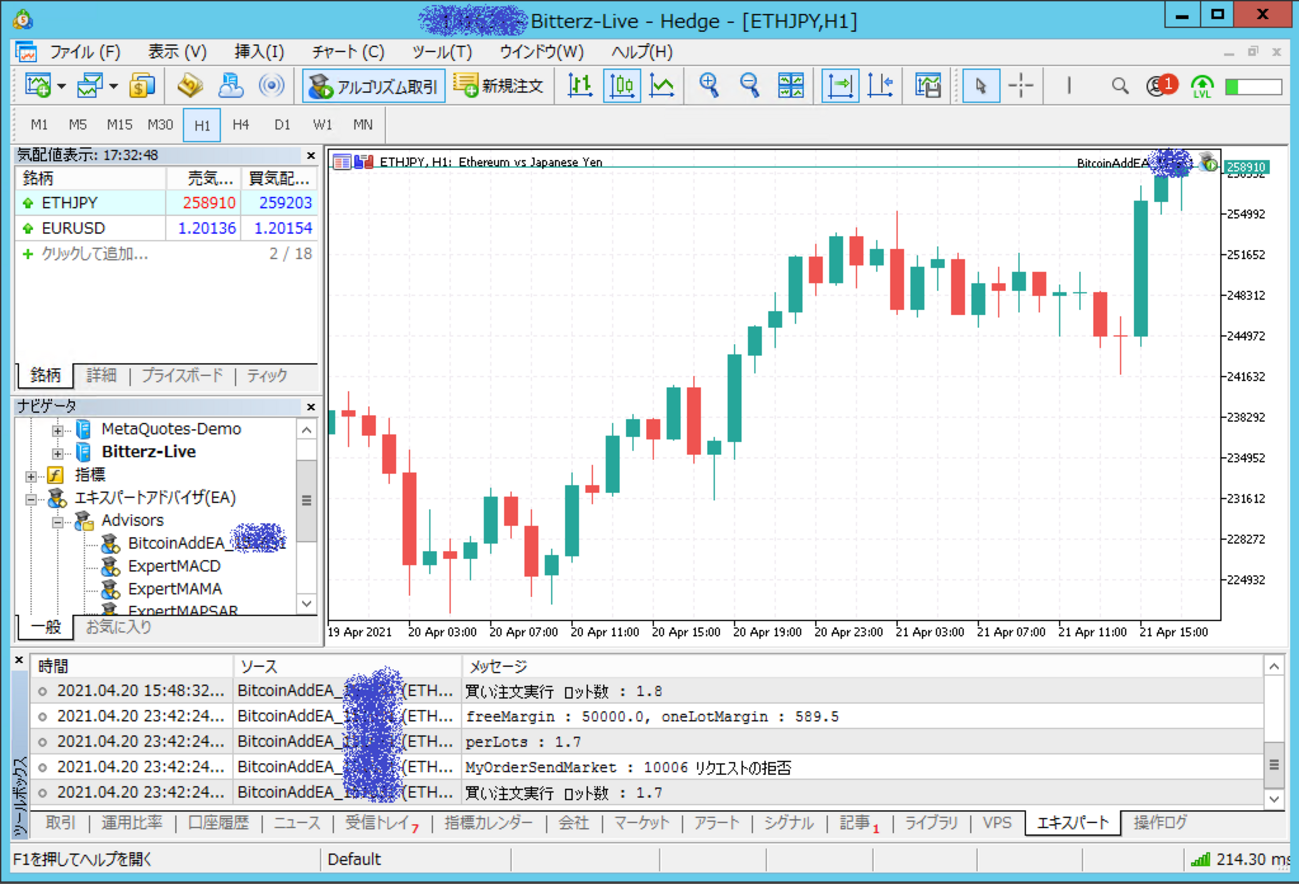Switch chart to bar chart icon
Screen dimensions: 1299x884
click(580, 86)
